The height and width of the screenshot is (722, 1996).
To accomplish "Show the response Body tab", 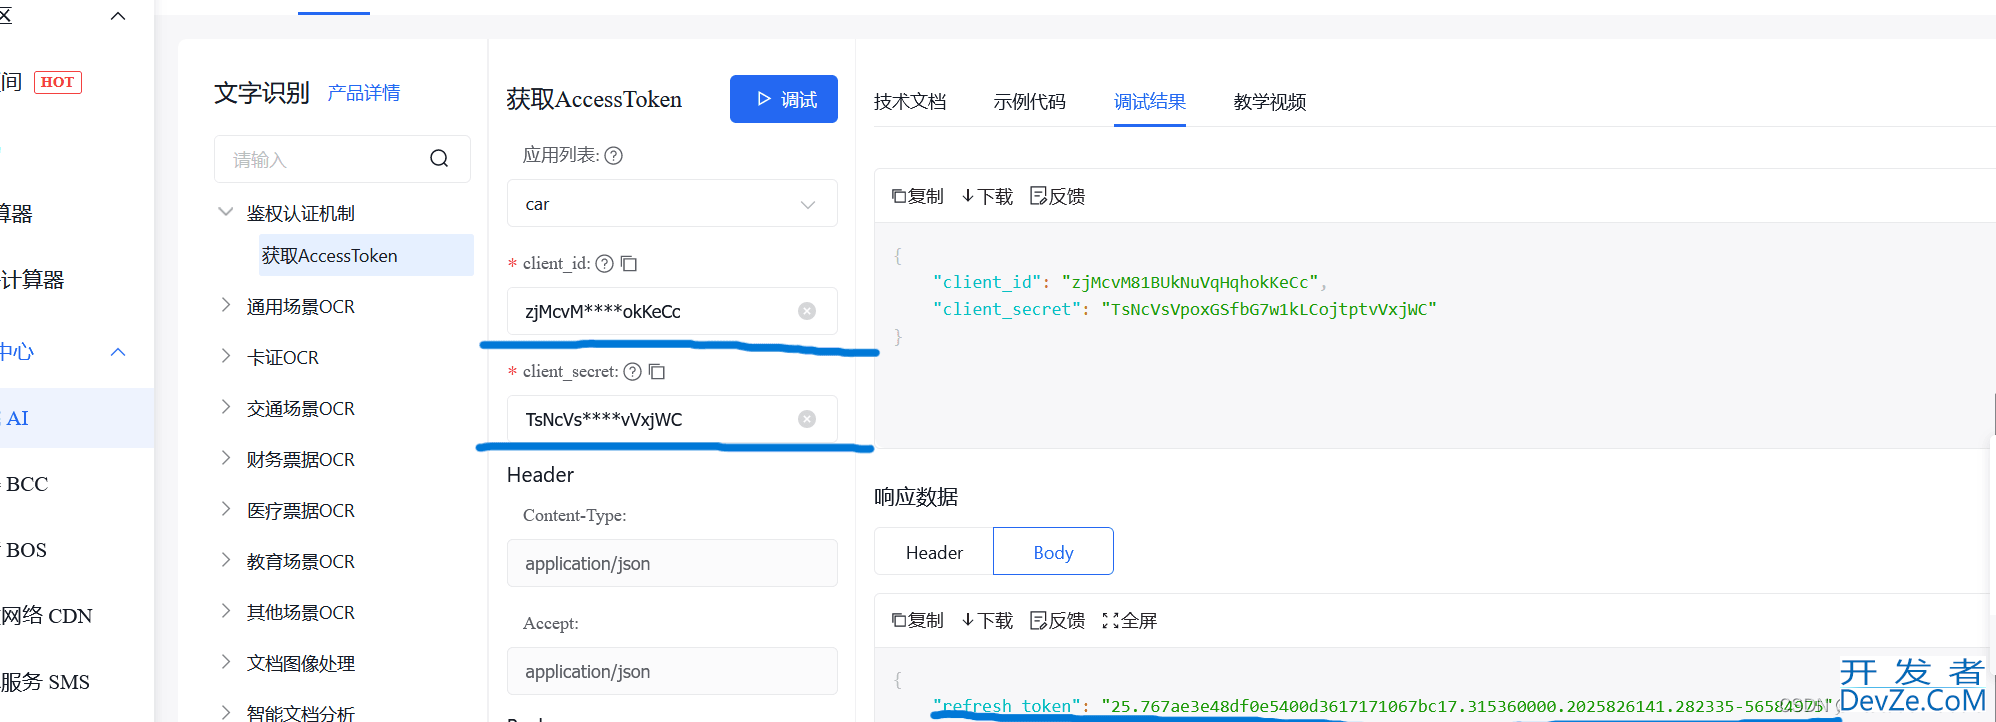I will tap(1053, 551).
